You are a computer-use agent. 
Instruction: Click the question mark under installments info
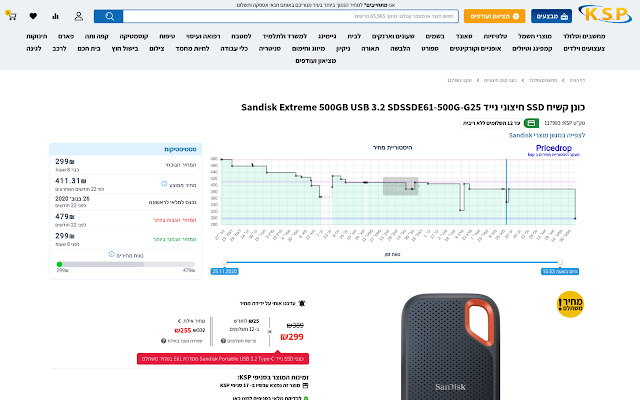(223, 341)
